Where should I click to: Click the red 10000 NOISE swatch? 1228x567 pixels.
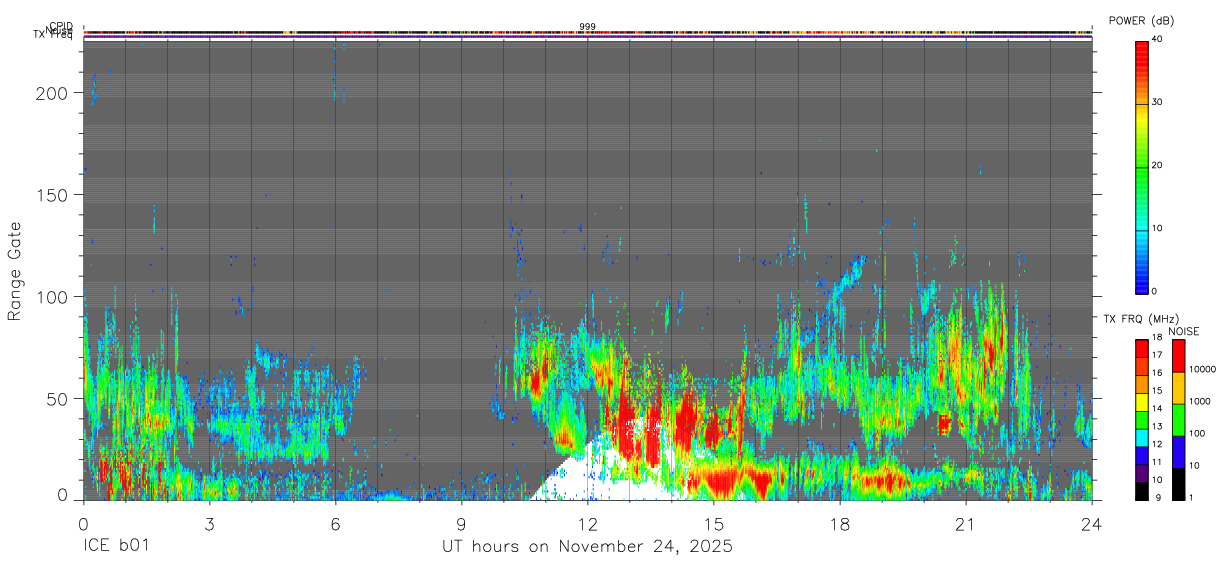click(x=1178, y=356)
